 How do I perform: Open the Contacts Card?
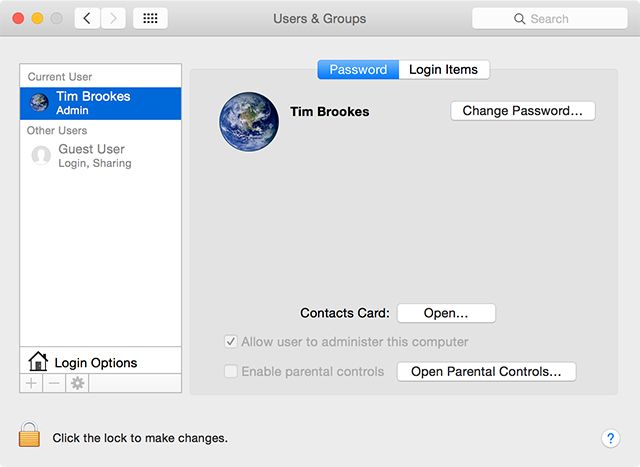click(x=446, y=313)
